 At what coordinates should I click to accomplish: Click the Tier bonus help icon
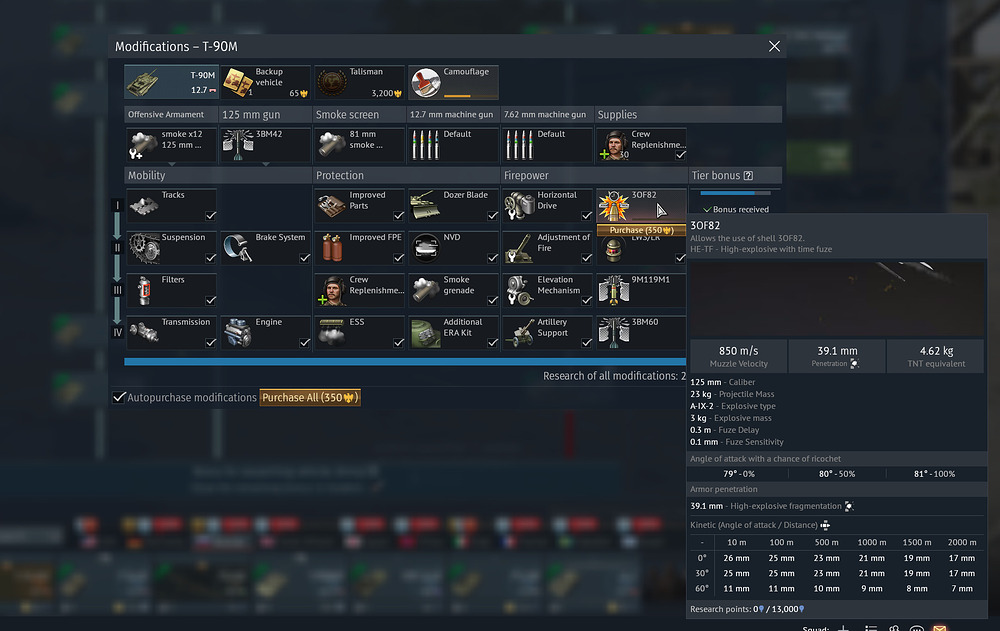(x=748, y=176)
